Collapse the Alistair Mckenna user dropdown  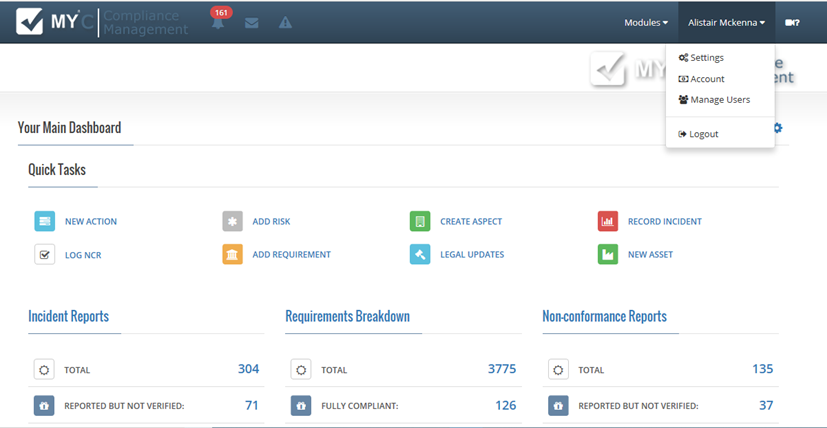coord(727,22)
